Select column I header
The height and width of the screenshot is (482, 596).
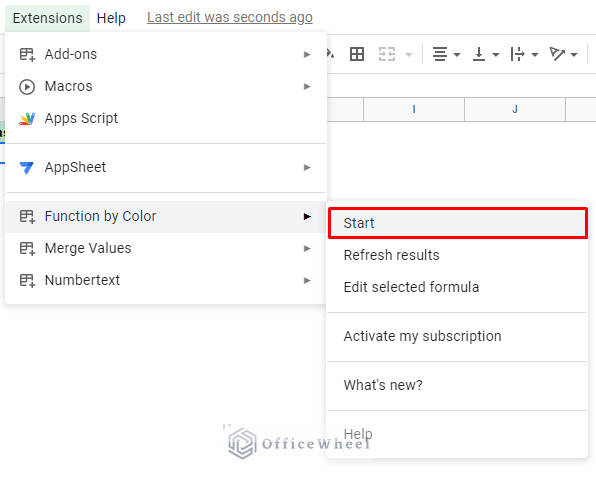pos(414,109)
